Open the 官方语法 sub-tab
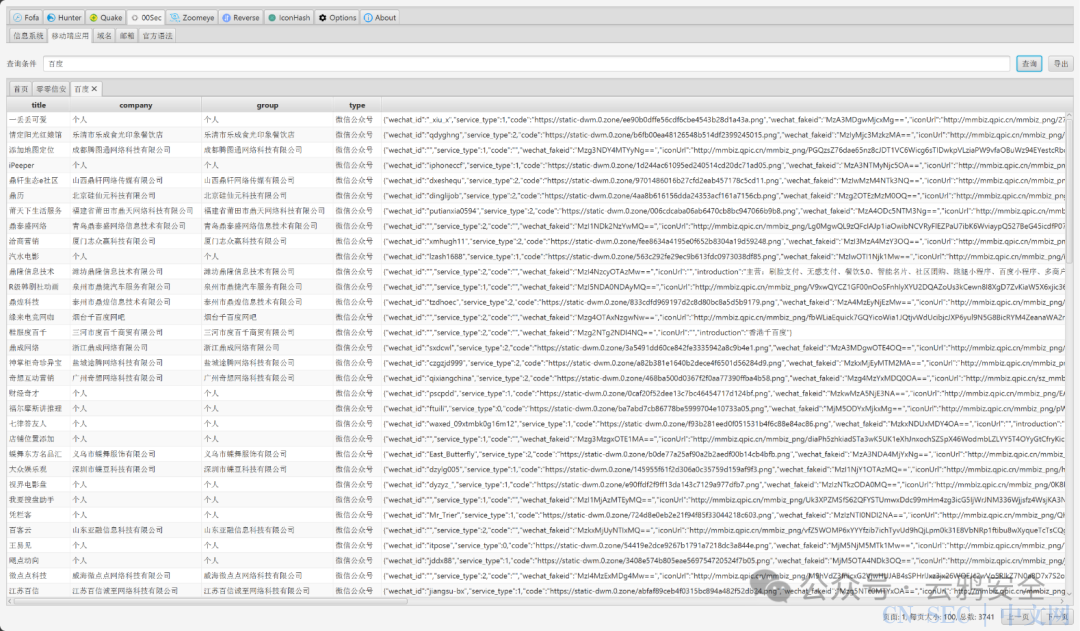 158,36
